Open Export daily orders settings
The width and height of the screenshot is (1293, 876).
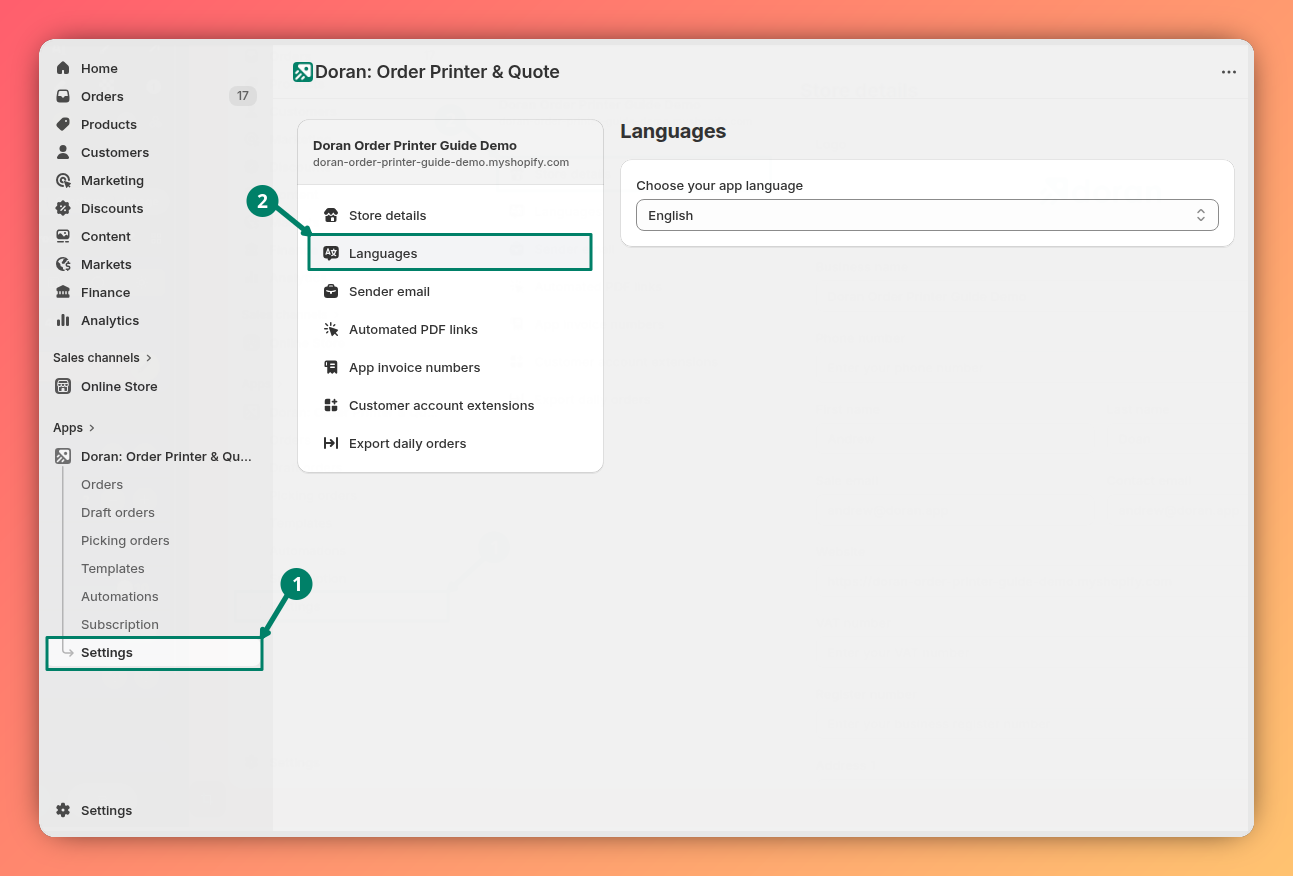pos(450,443)
